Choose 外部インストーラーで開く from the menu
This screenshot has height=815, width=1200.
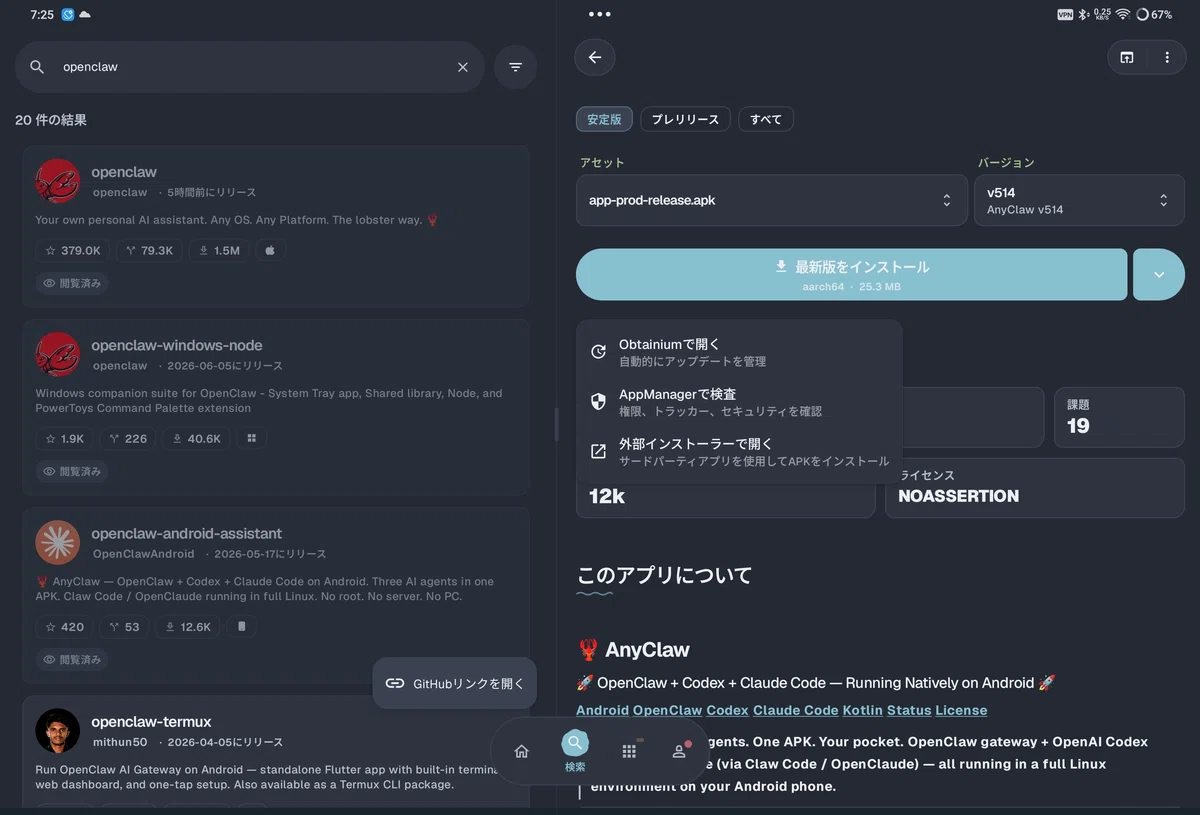click(739, 452)
